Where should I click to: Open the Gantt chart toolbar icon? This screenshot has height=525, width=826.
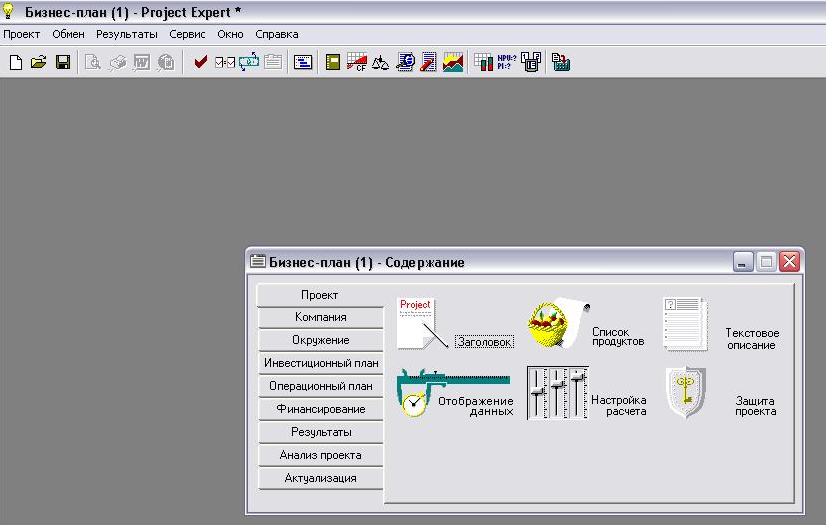click(x=303, y=63)
